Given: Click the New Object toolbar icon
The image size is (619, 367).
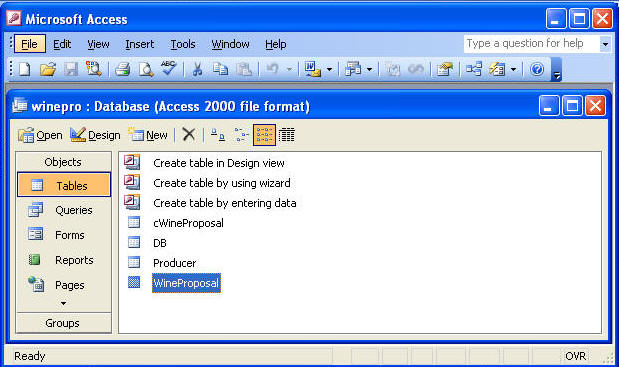Looking at the screenshot, I should point(497,69).
